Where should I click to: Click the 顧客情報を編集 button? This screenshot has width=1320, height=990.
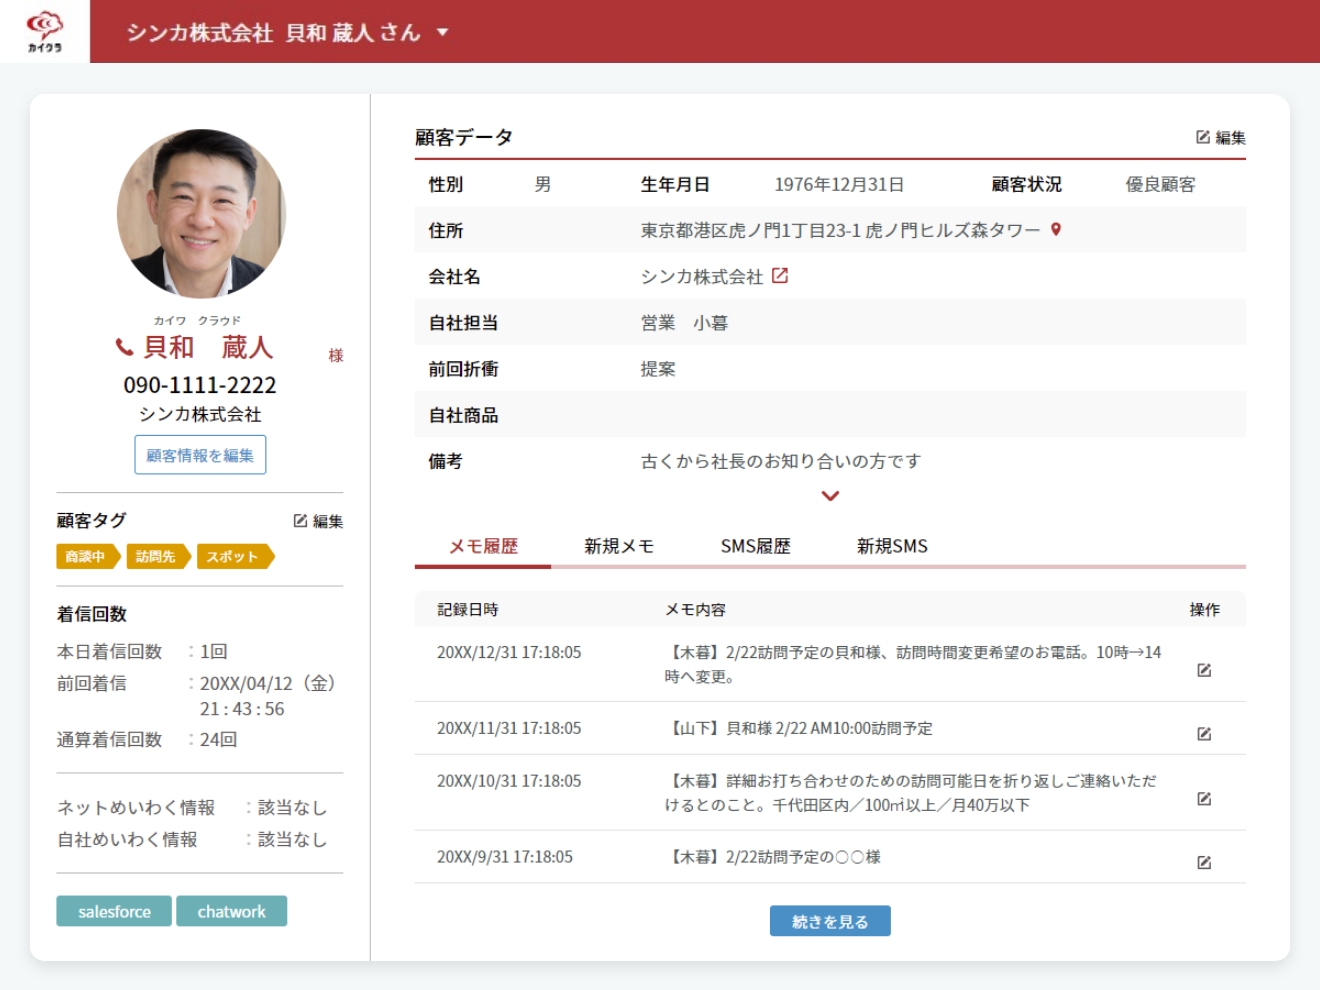[200, 455]
